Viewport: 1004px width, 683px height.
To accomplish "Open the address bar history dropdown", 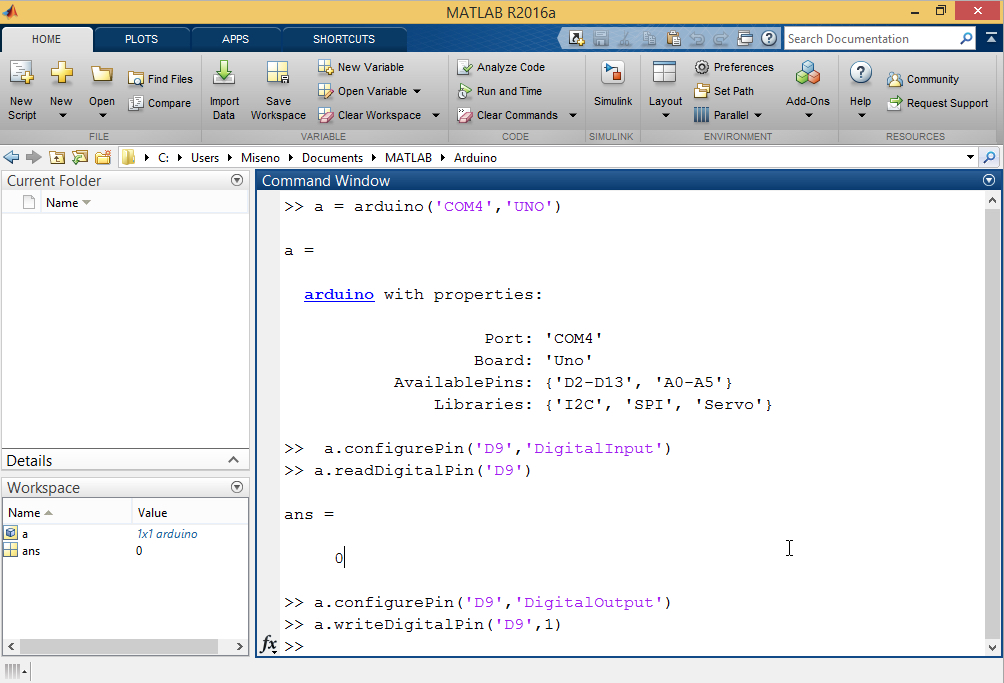I will tap(970, 157).
